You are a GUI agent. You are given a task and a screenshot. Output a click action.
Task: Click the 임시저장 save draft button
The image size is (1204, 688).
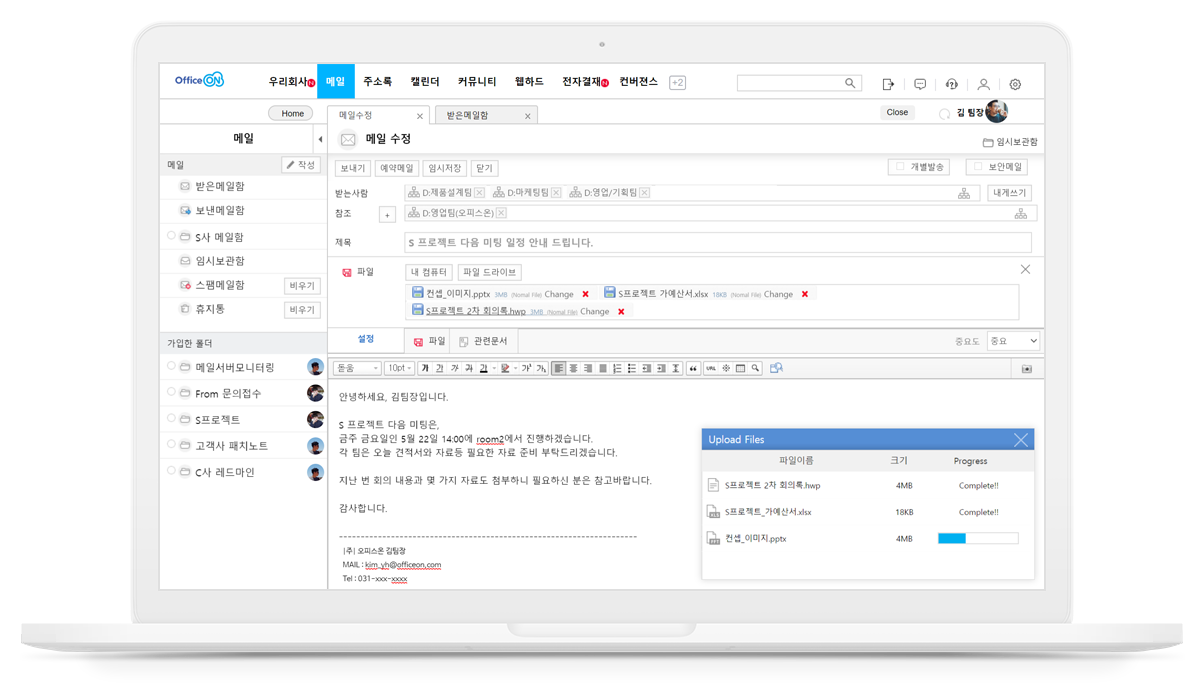pos(445,168)
